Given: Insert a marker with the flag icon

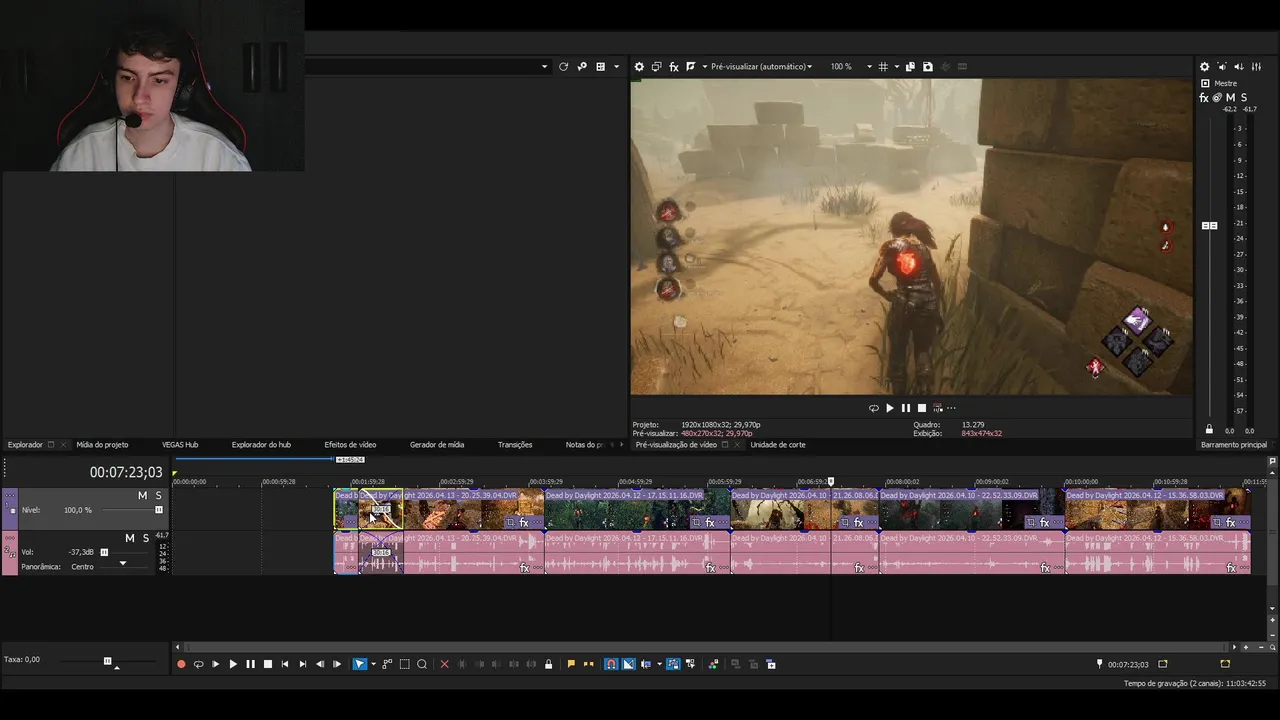Looking at the screenshot, I should [571, 664].
